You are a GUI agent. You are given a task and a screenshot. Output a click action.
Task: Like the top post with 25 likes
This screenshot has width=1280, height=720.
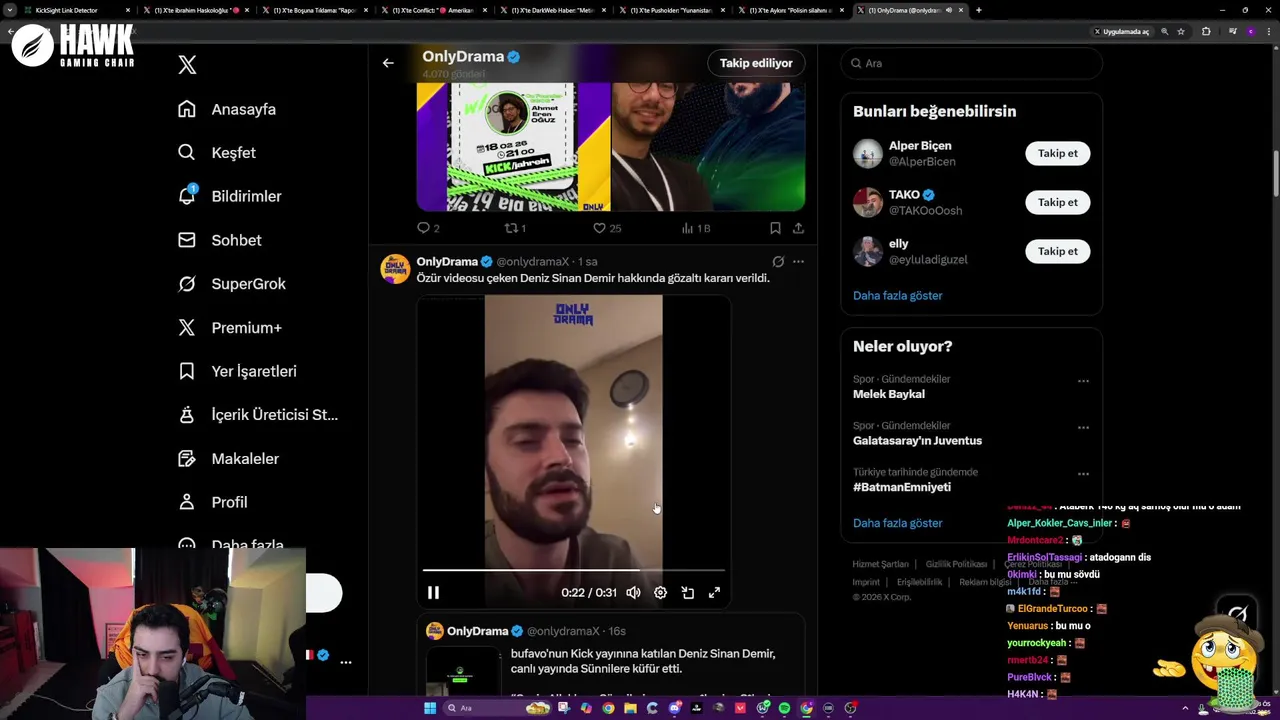point(607,228)
